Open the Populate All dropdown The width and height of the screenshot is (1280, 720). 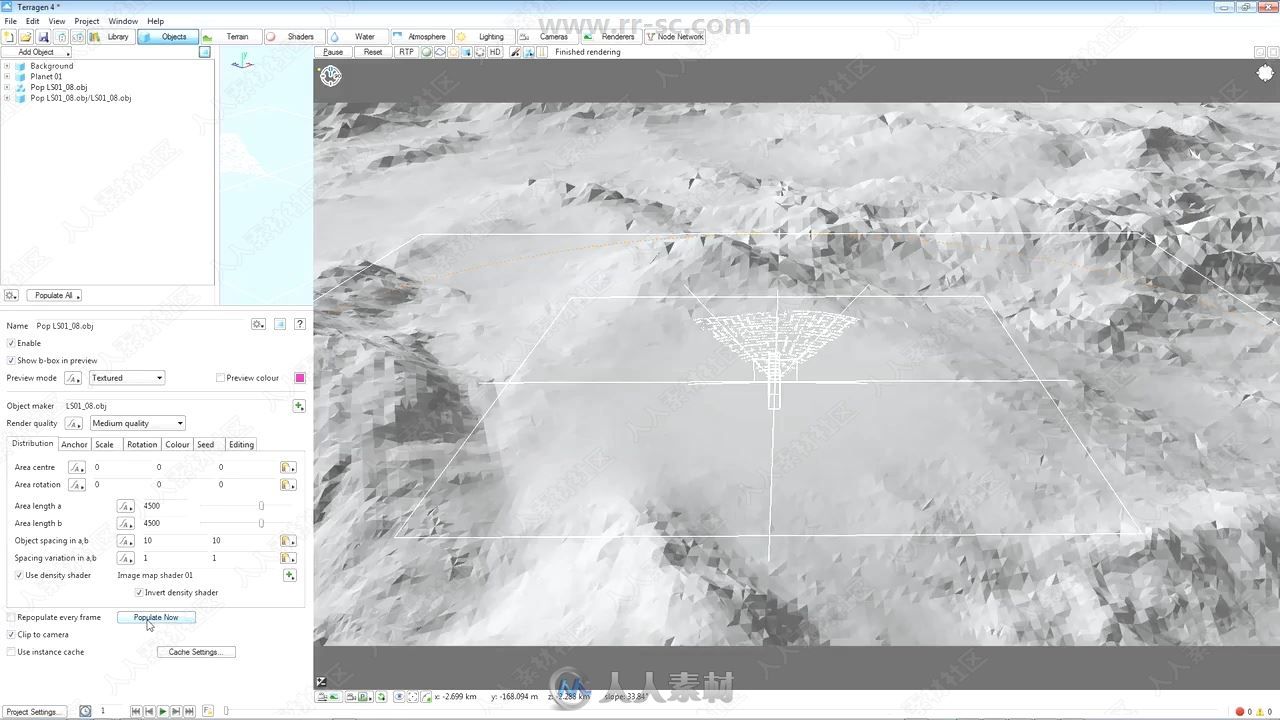pyautogui.click(x=54, y=295)
